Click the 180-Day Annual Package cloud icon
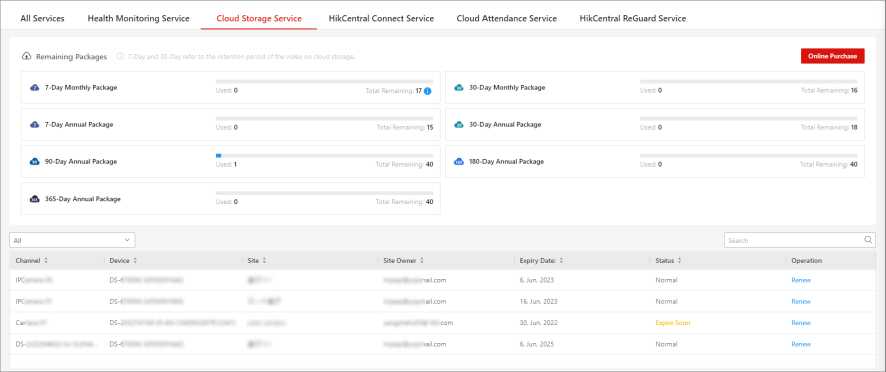886x372 pixels. 459,162
